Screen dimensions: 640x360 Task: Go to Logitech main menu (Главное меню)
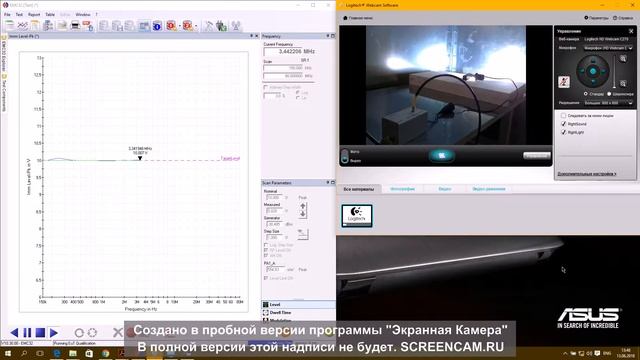point(358,18)
